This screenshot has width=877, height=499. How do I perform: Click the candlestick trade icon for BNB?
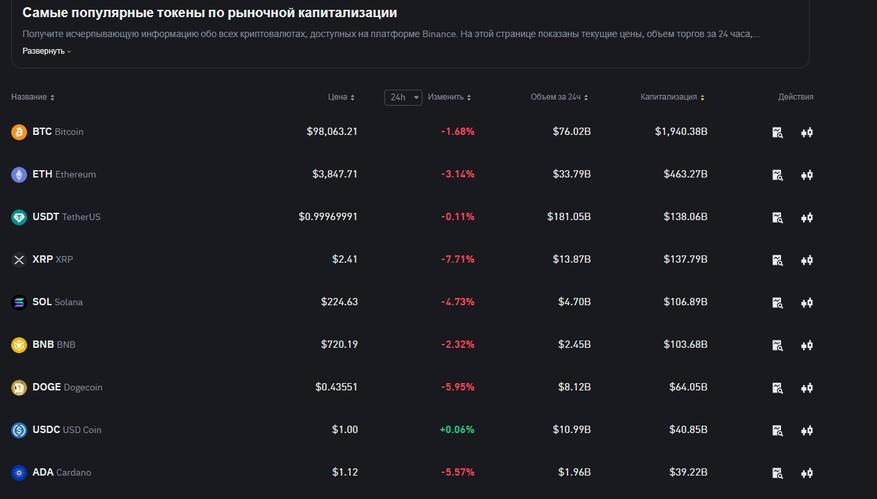[x=807, y=345]
